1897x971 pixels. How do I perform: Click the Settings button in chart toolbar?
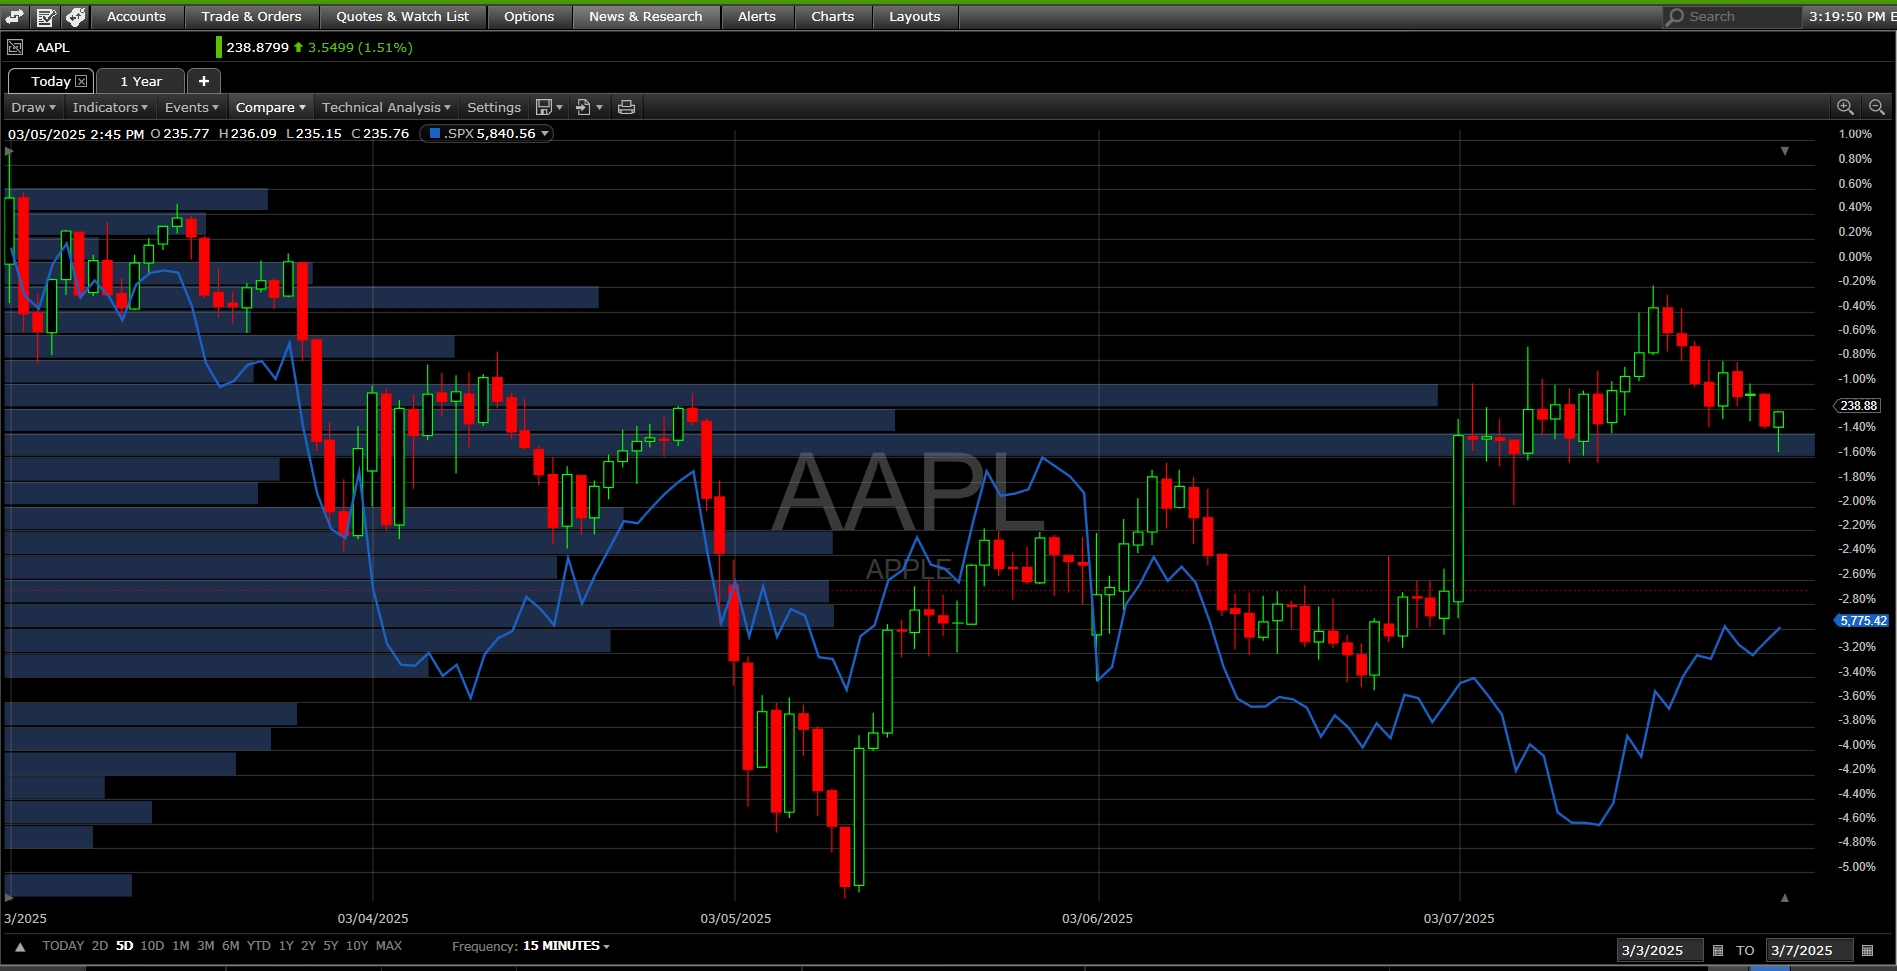[493, 107]
